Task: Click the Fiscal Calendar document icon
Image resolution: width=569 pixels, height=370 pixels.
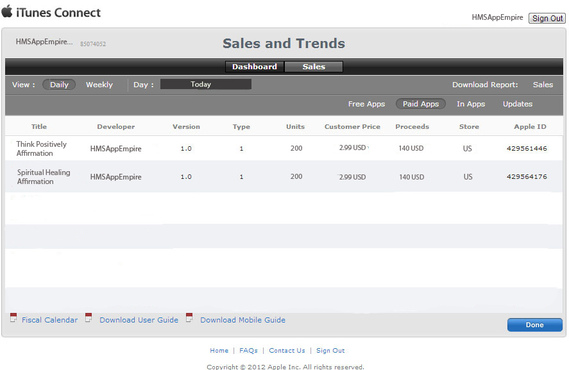Action: tap(13, 318)
